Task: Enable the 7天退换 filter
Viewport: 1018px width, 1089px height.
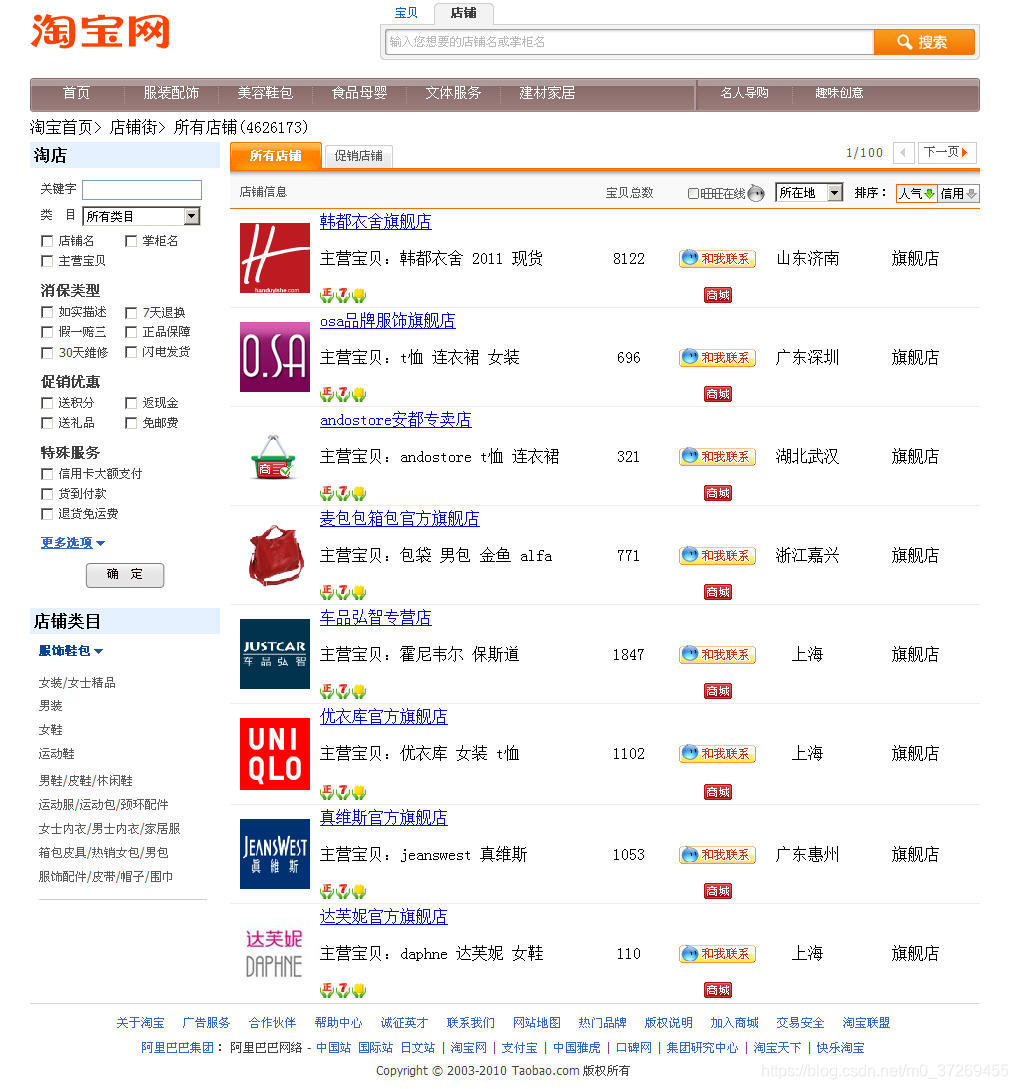Action: [131, 313]
